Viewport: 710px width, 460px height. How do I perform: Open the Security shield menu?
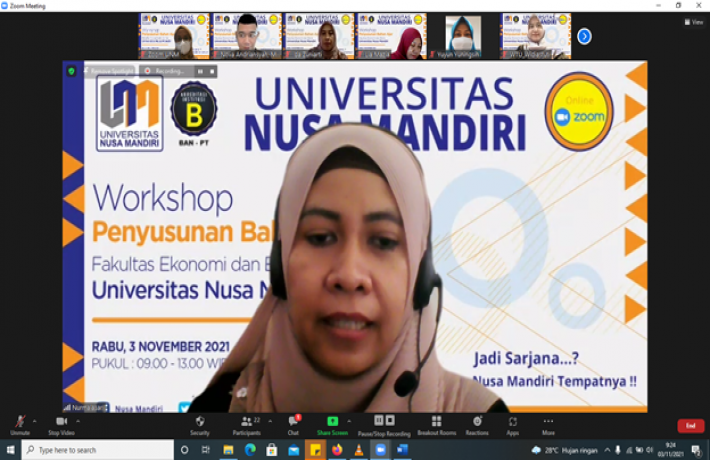click(x=200, y=425)
